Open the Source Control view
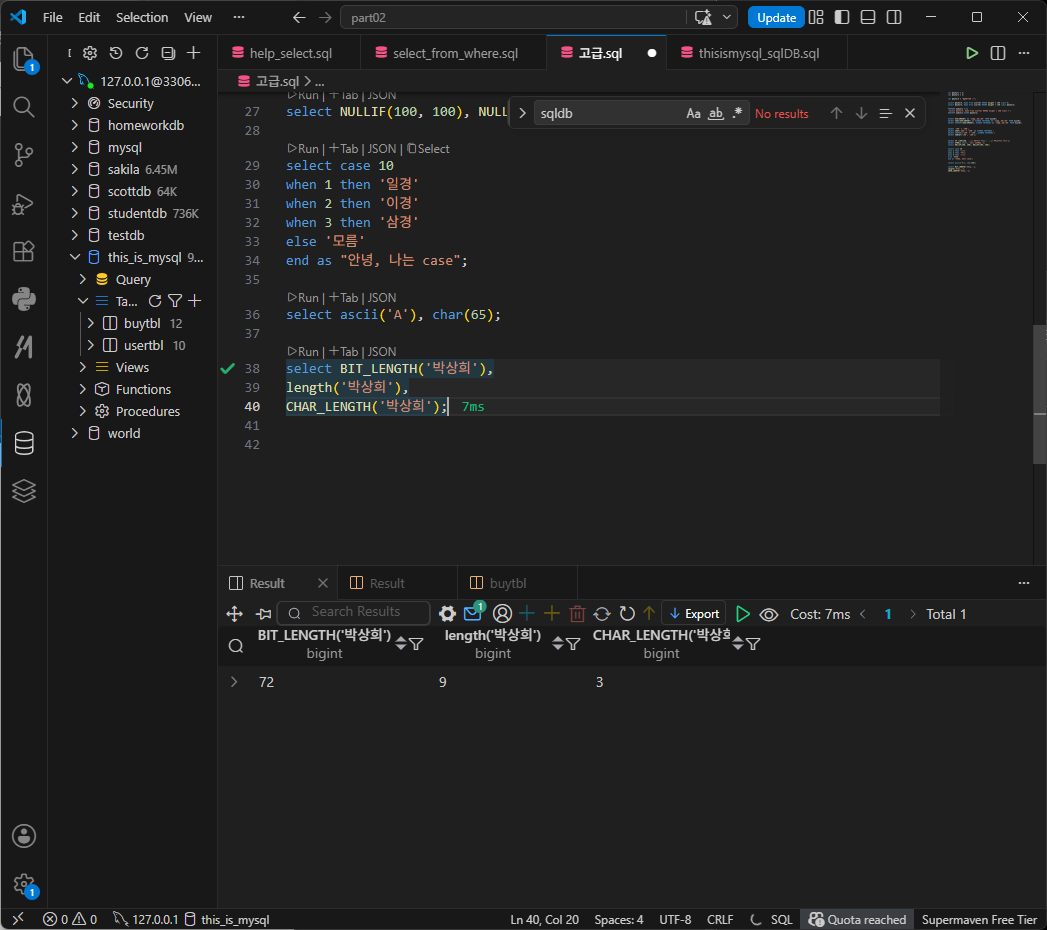Screen dimensions: 1047x930 [24, 155]
